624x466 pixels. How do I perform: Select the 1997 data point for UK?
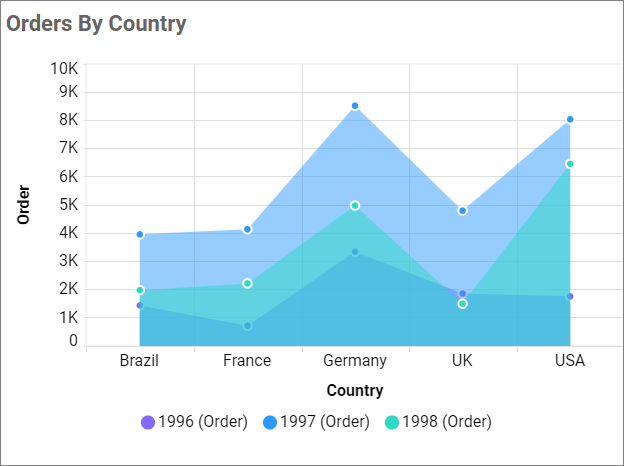coord(462,211)
